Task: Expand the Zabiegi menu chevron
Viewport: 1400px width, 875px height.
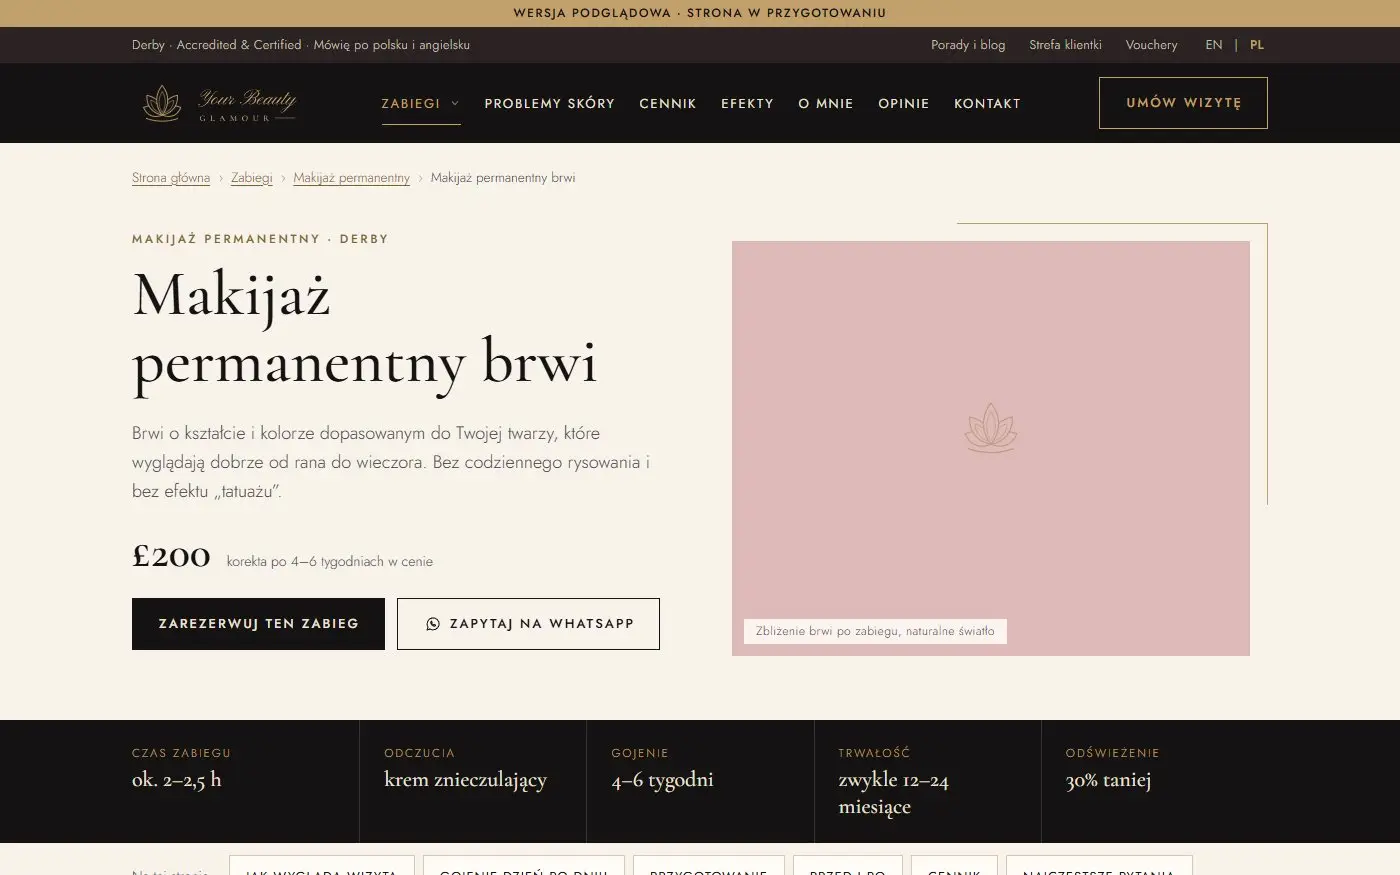Action: [455, 103]
